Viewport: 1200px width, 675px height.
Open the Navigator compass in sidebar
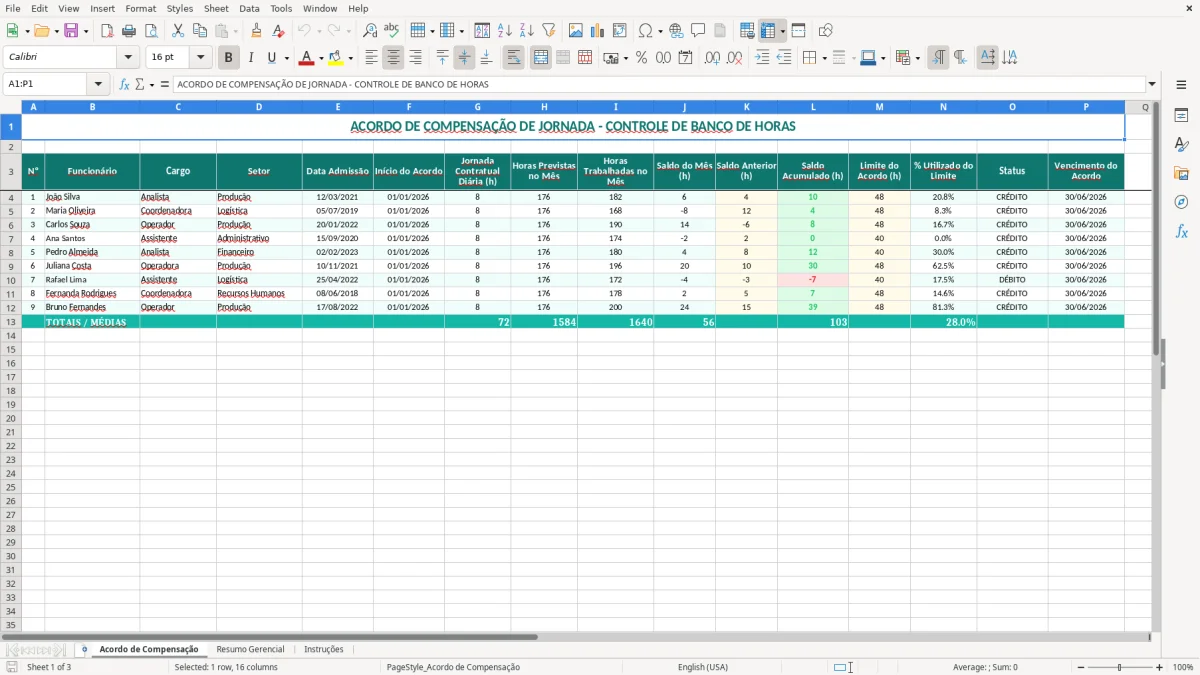point(1181,202)
